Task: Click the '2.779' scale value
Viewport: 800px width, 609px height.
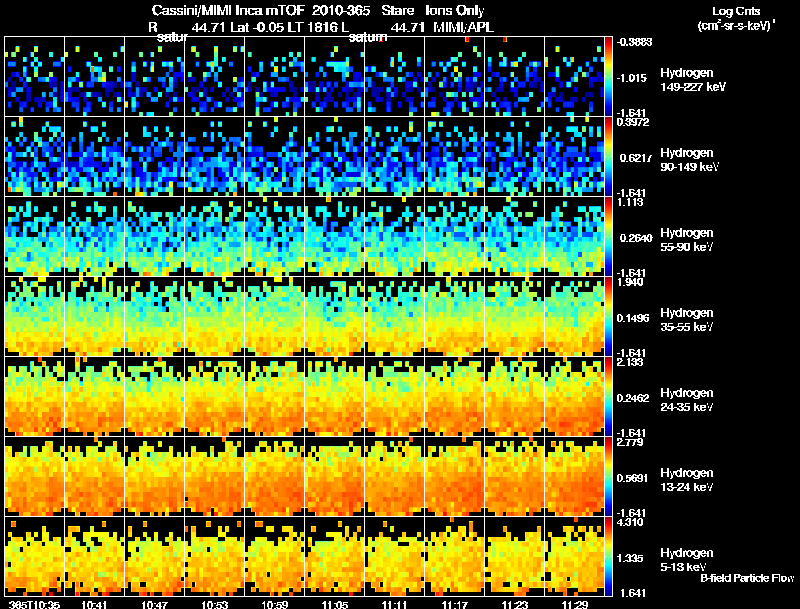Action: click(630, 442)
